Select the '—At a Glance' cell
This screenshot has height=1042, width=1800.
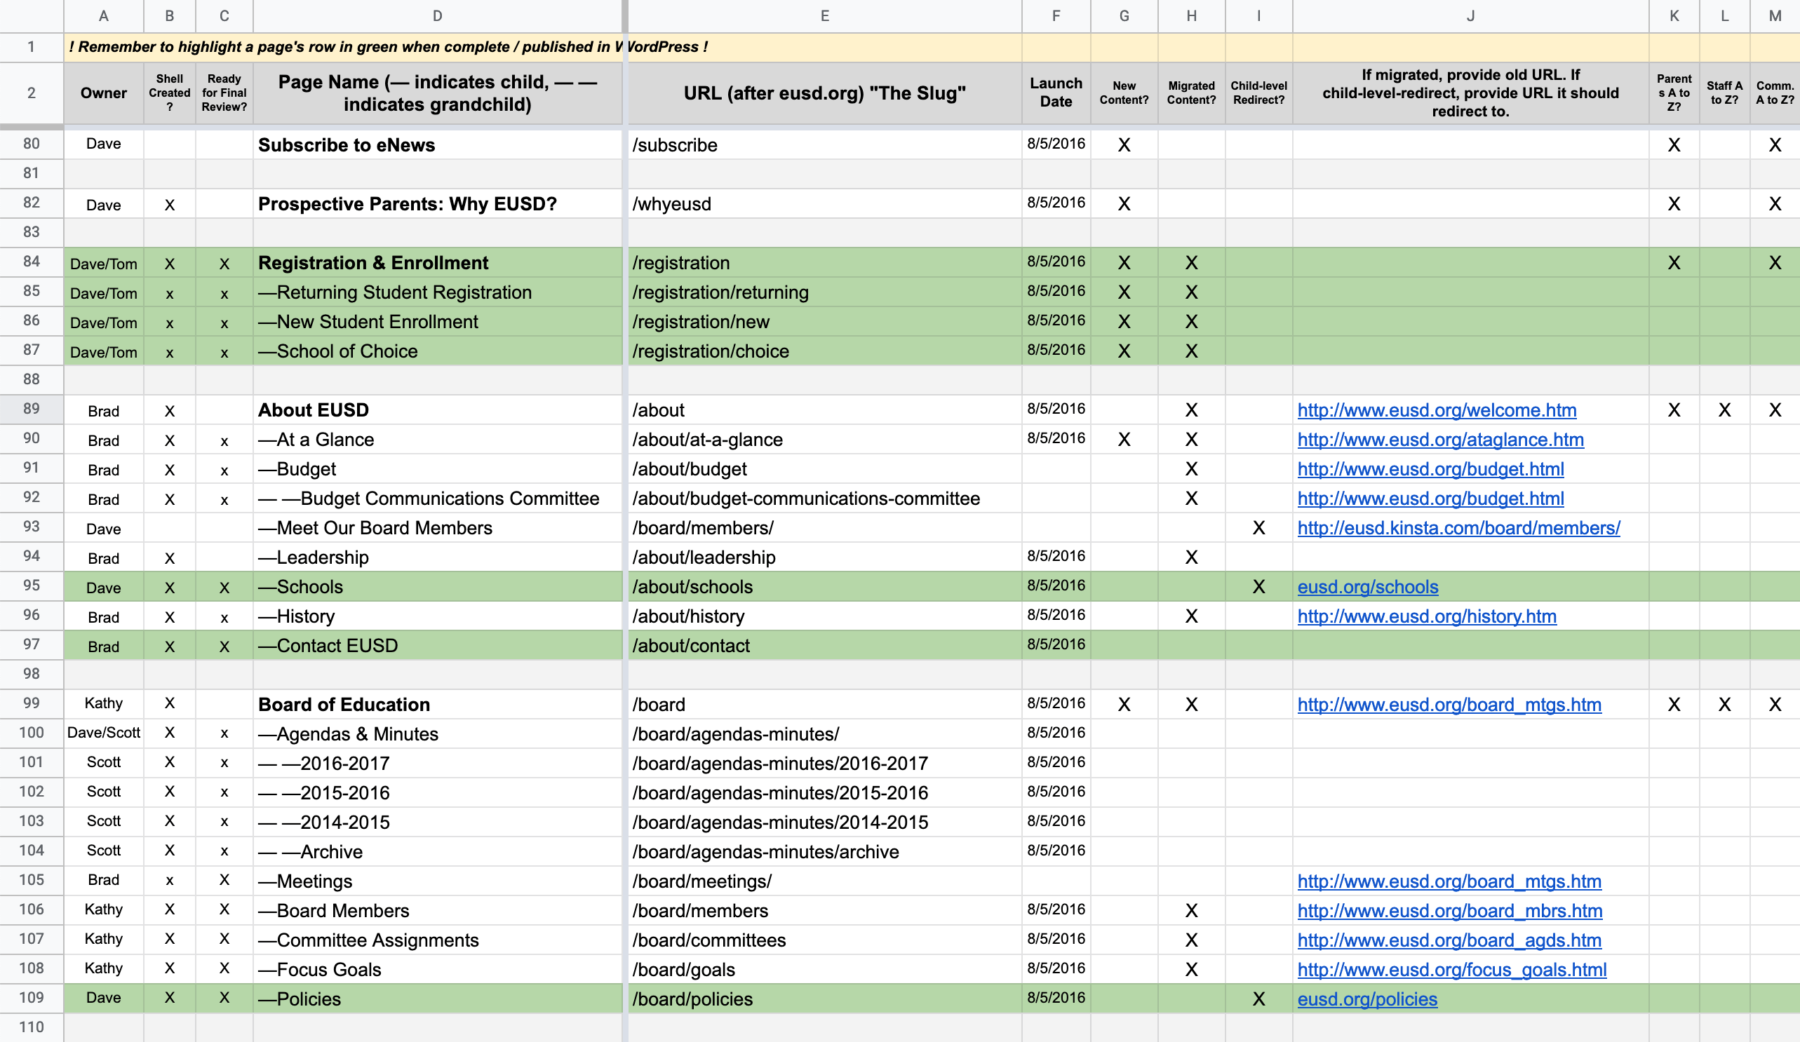click(437, 440)
